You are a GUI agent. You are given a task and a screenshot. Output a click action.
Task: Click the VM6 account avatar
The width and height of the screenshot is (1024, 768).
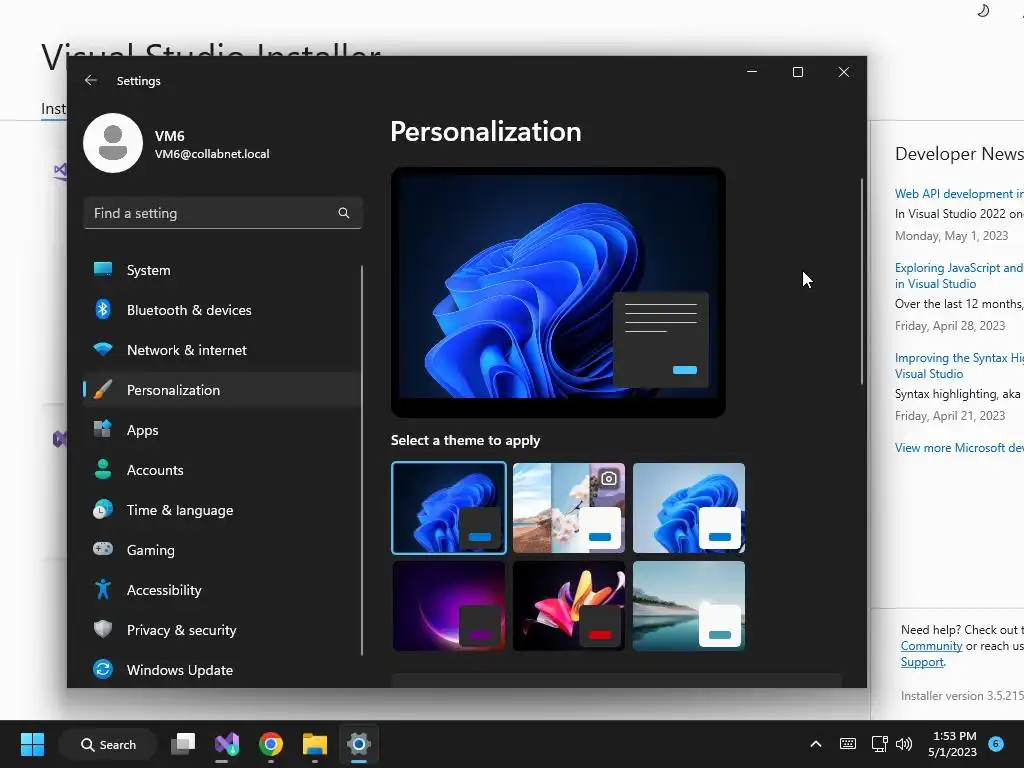113,143
